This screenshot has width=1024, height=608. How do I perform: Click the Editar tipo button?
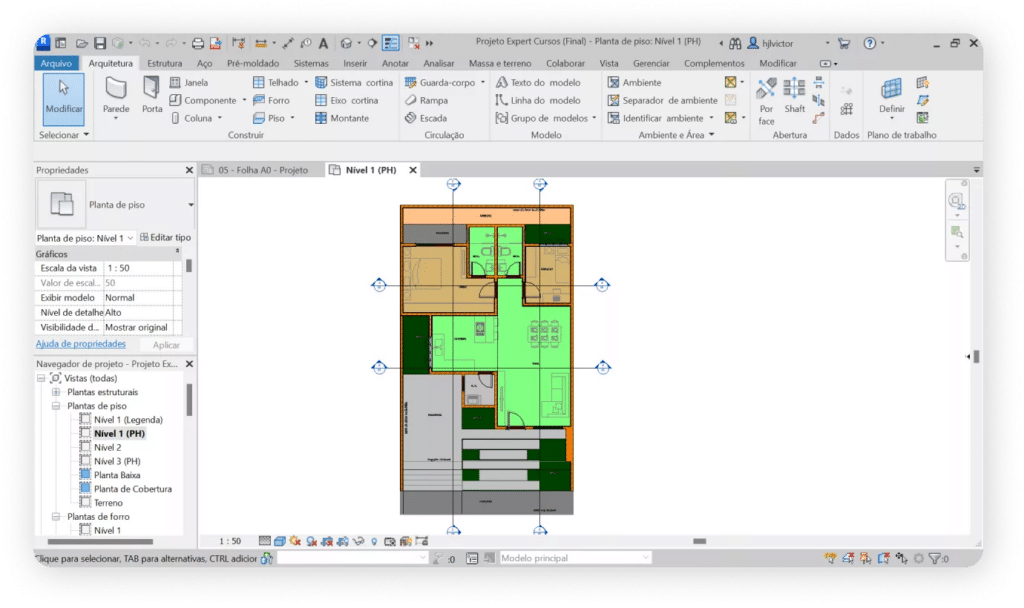pos(165,238)
